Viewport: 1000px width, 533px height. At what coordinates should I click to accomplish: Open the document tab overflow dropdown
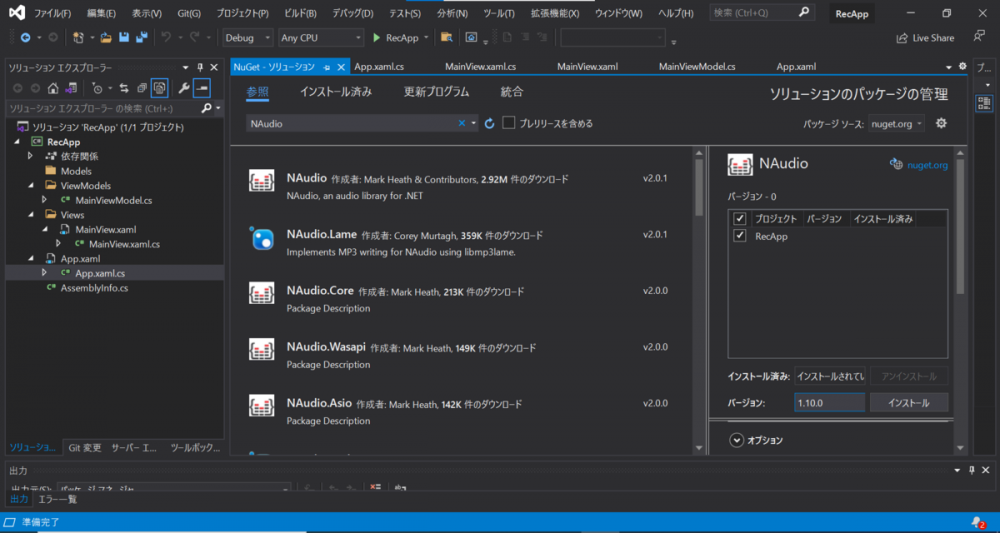(949, 67)
